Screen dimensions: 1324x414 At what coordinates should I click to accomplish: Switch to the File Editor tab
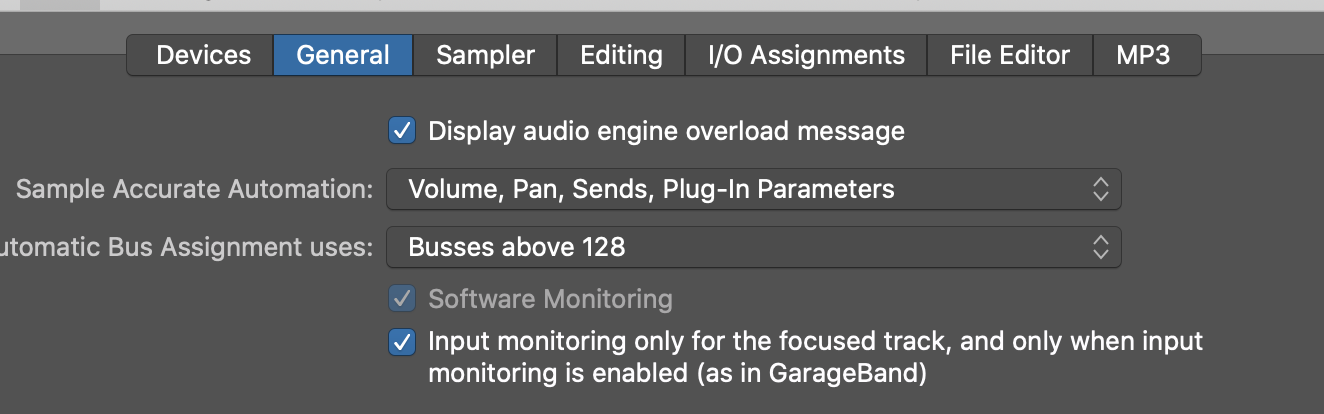pos(1010,55)
